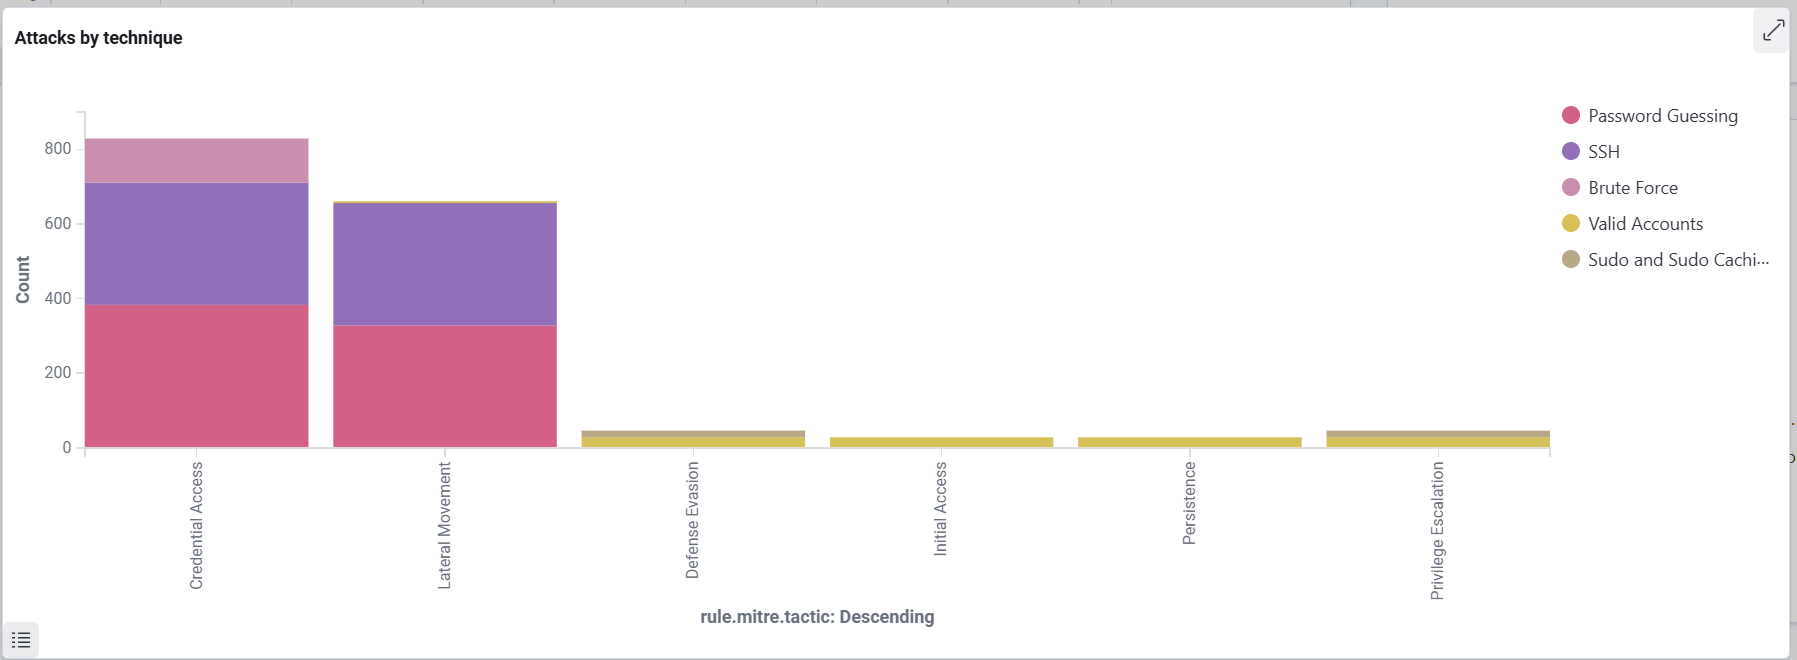This screenshot has height=660, width=1797.
Task: Select SSH segment of Credential Access bar
Action: [x=197, y=244]
